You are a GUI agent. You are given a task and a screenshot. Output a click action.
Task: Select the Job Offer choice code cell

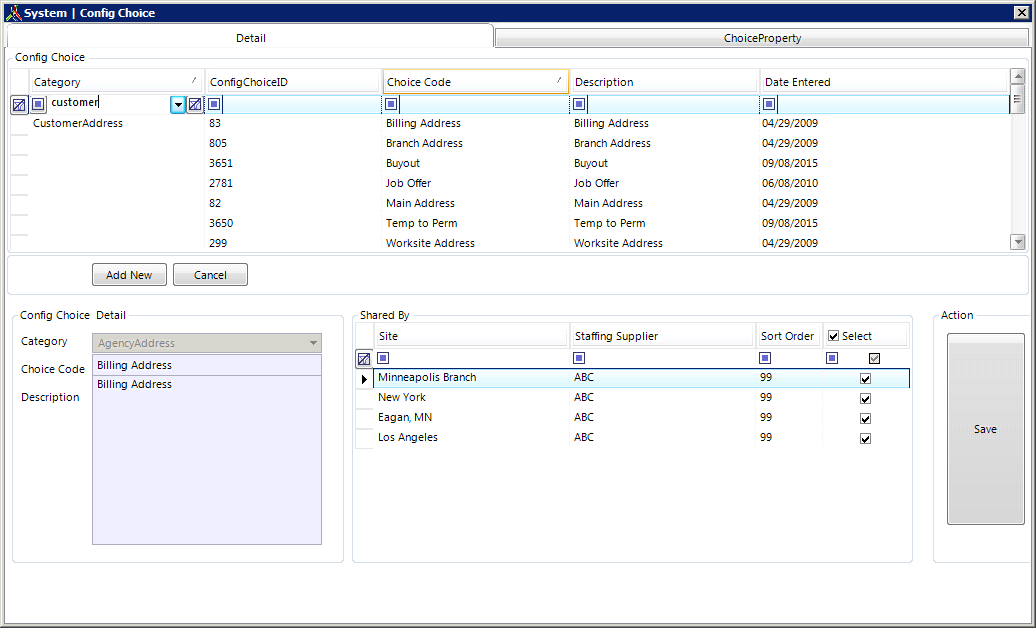(476, 183)
